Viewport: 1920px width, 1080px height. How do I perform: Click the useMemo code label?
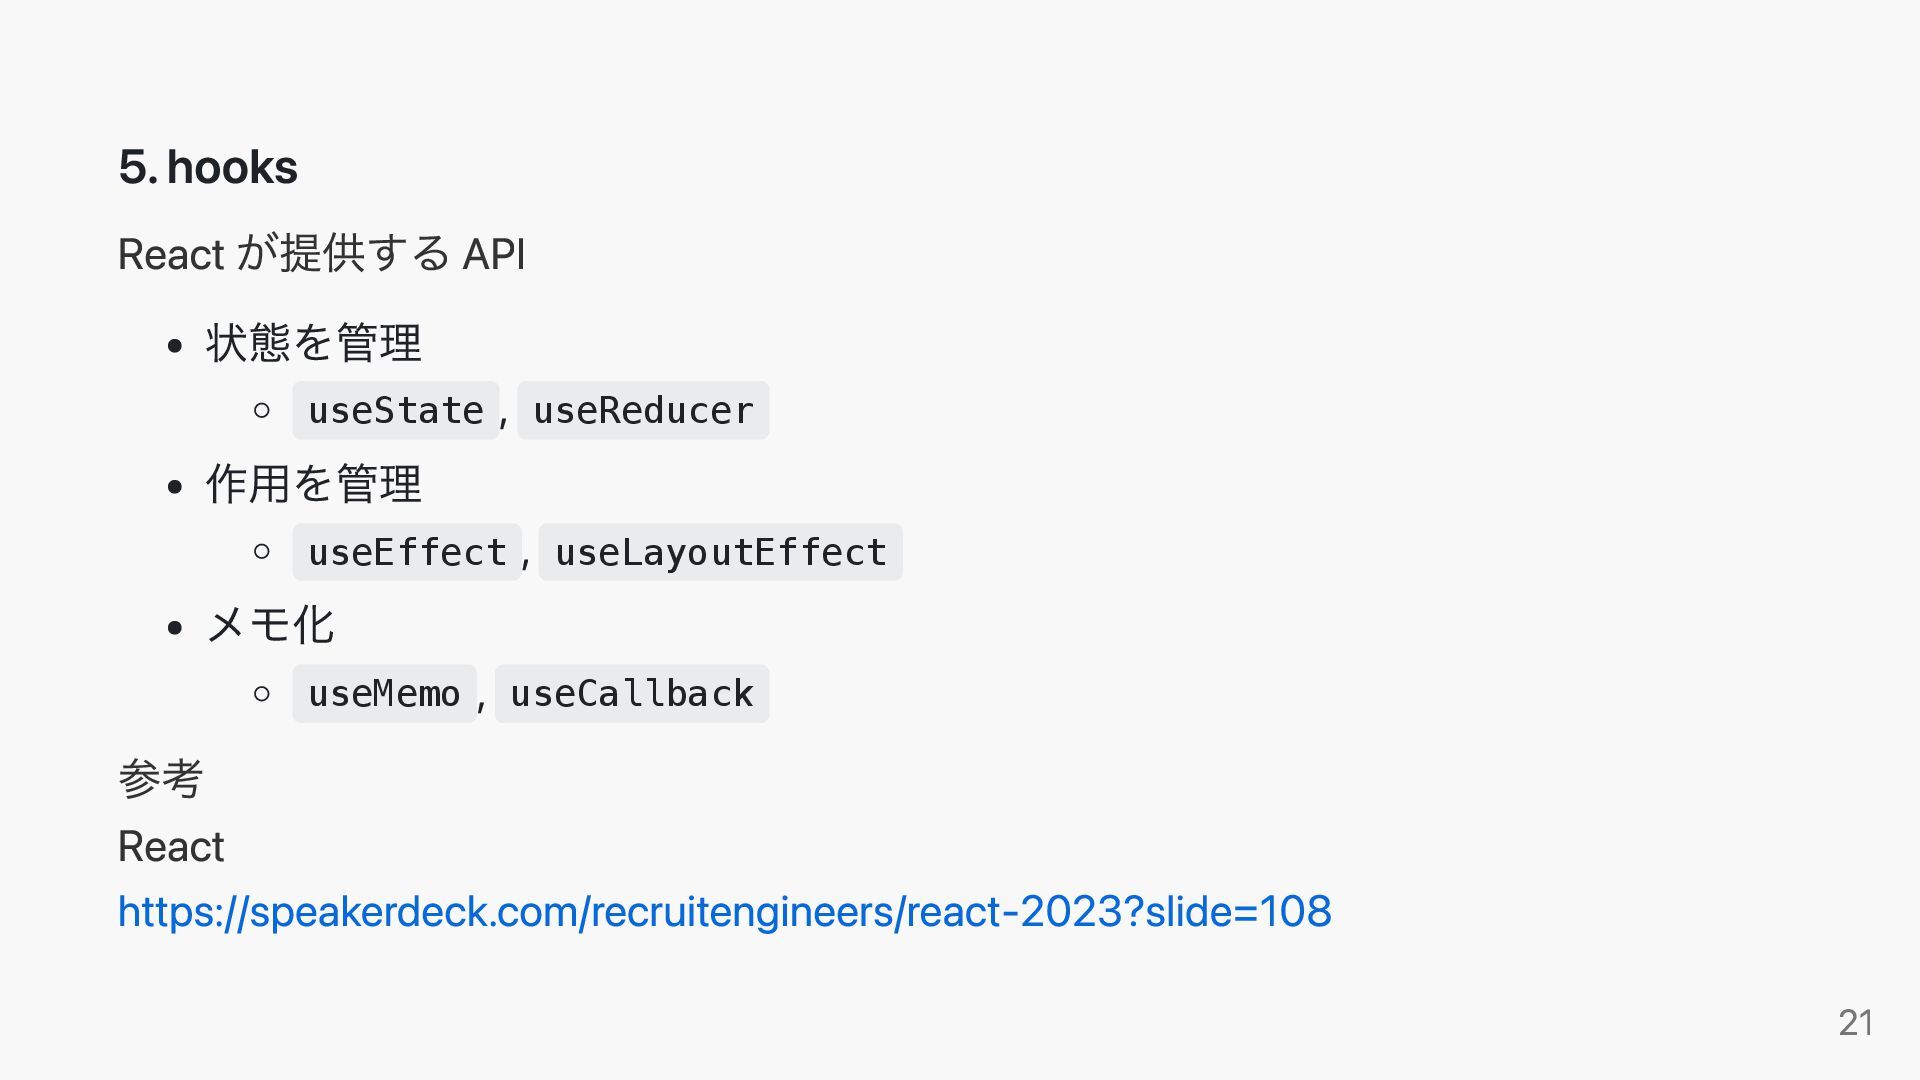tap(384, 694)
